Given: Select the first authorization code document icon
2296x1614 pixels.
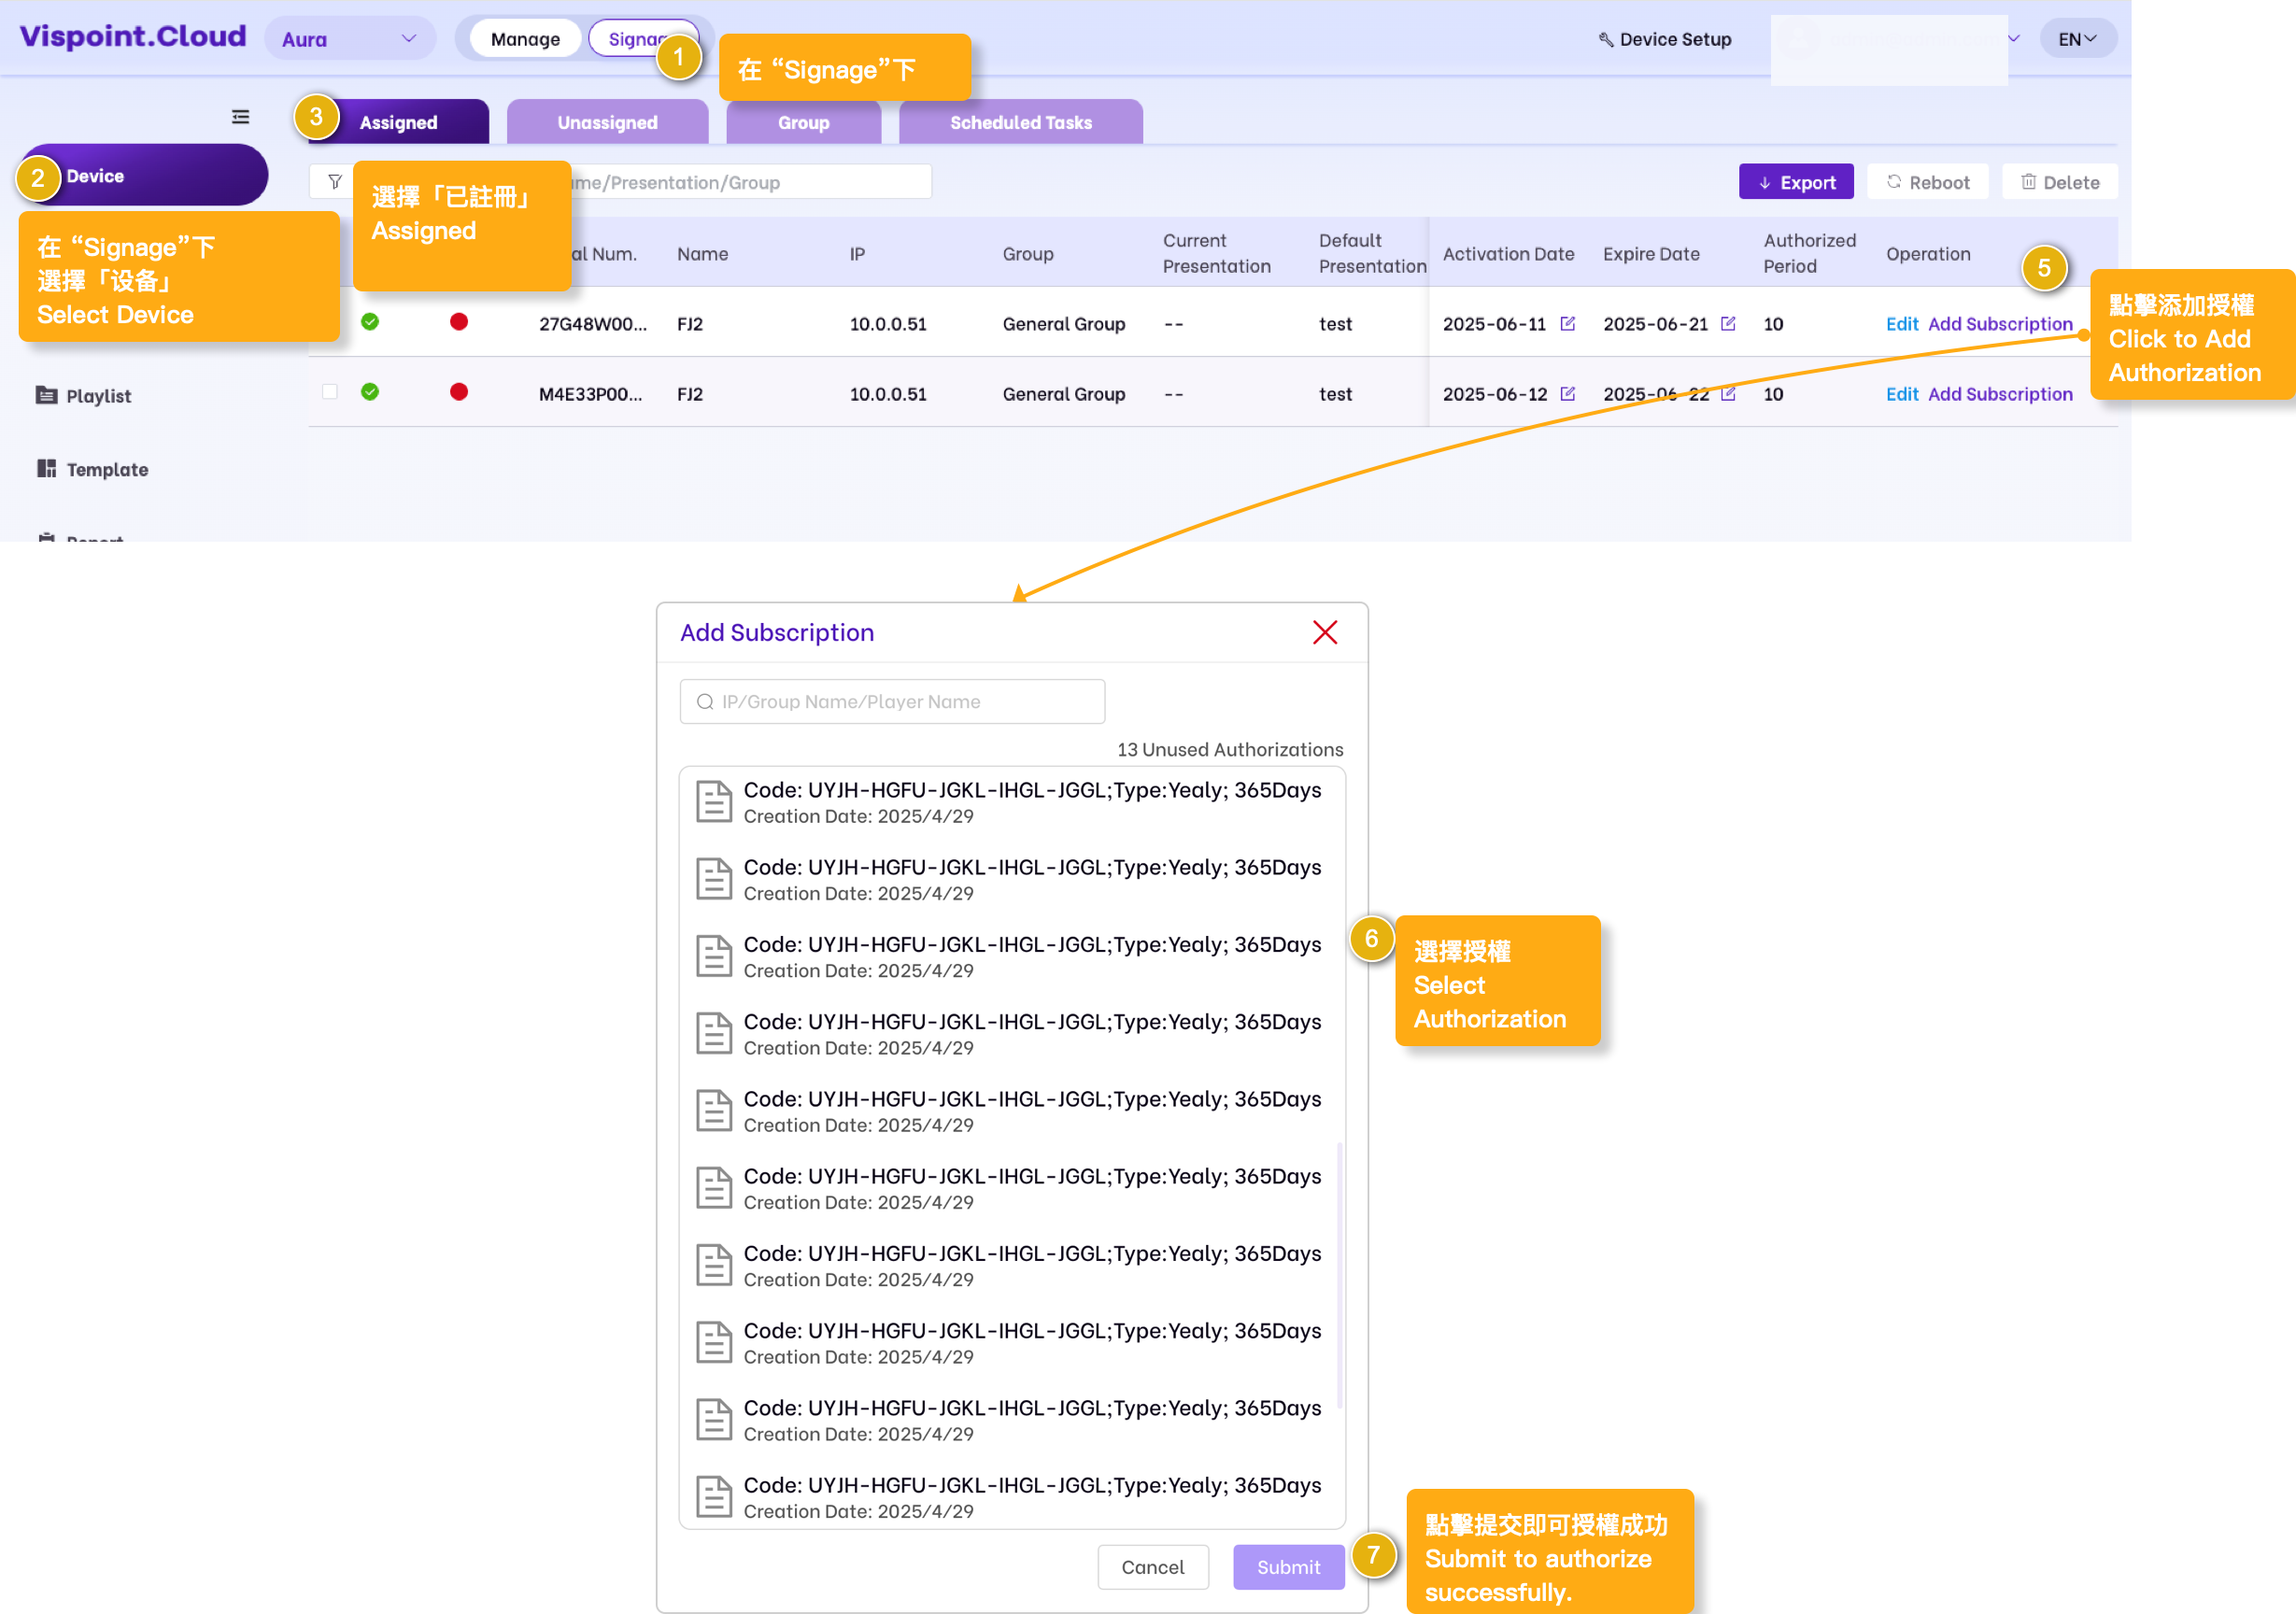Looking at the screenshot, I should coord(713,802).
